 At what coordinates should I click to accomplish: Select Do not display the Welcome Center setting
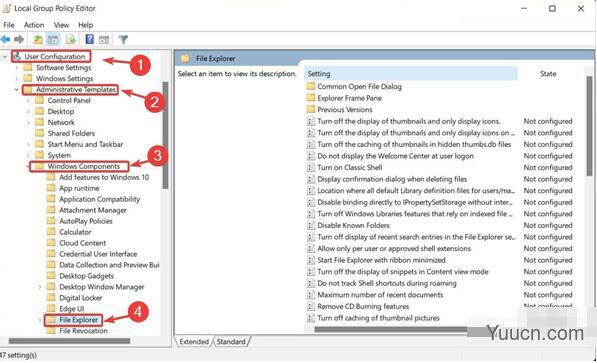pos(396,156)
